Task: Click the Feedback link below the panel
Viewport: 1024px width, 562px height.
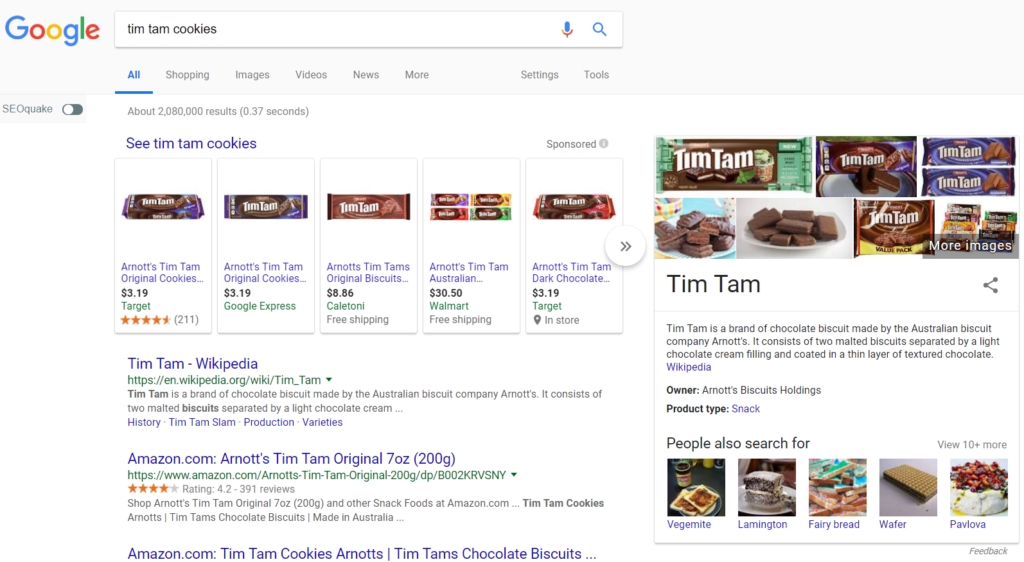Action: [x=988, y=552]
